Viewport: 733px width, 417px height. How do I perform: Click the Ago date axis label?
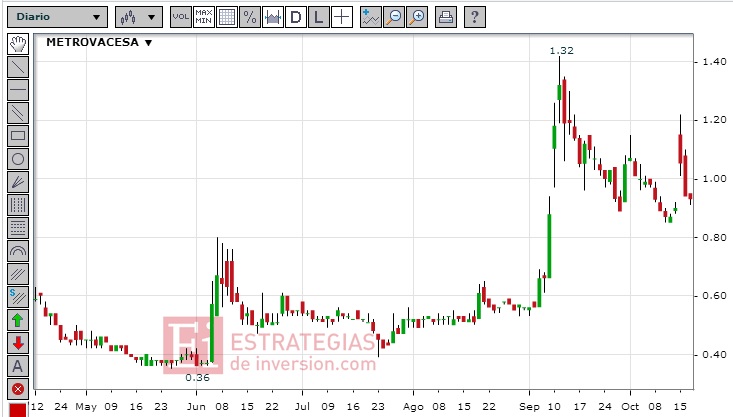(x=413, y=407)
